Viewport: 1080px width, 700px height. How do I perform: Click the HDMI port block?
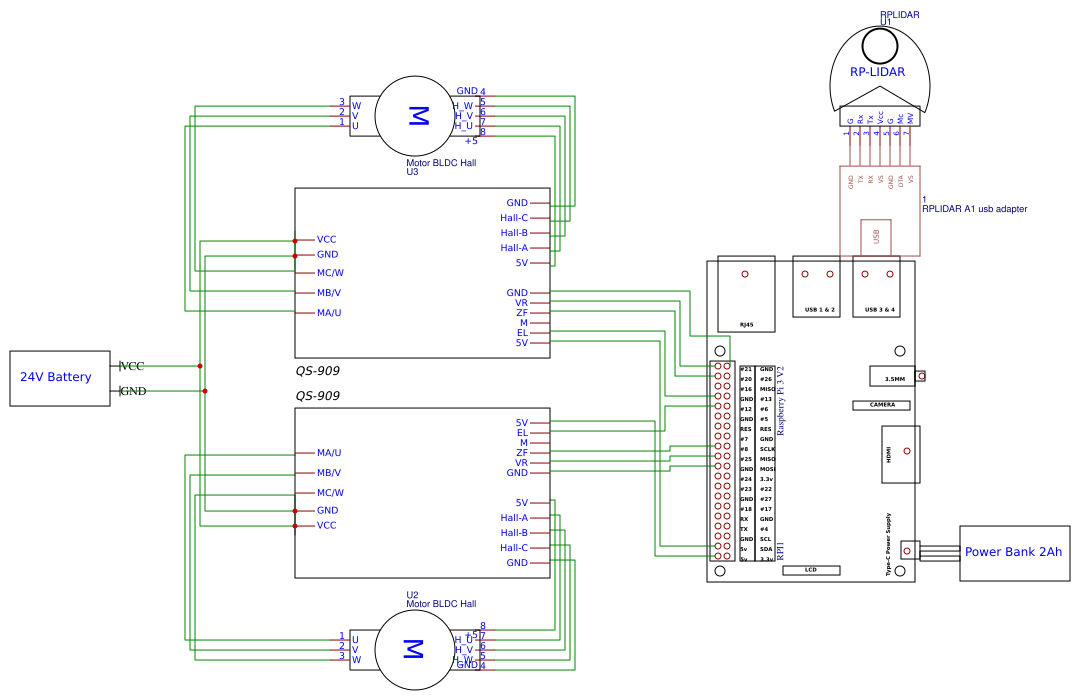901,454
